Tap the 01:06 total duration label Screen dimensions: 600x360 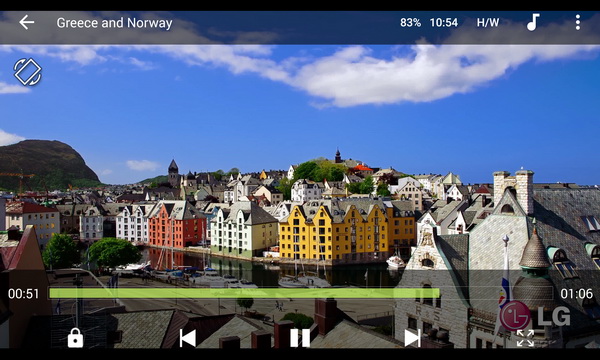(x=577, y=294)
